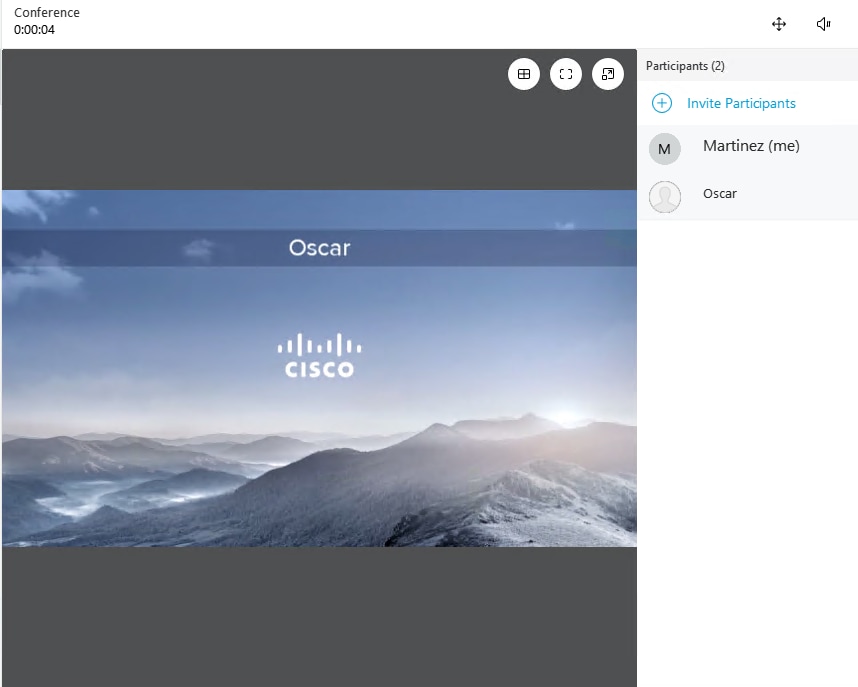Open Invite Participants link
858x687 pixels.
point(741,103)
